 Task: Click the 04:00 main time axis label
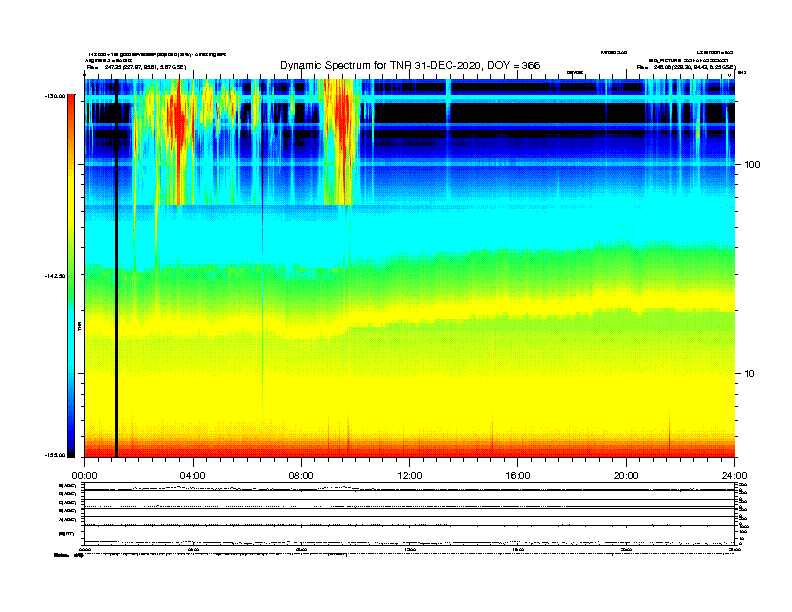(193, 476)
